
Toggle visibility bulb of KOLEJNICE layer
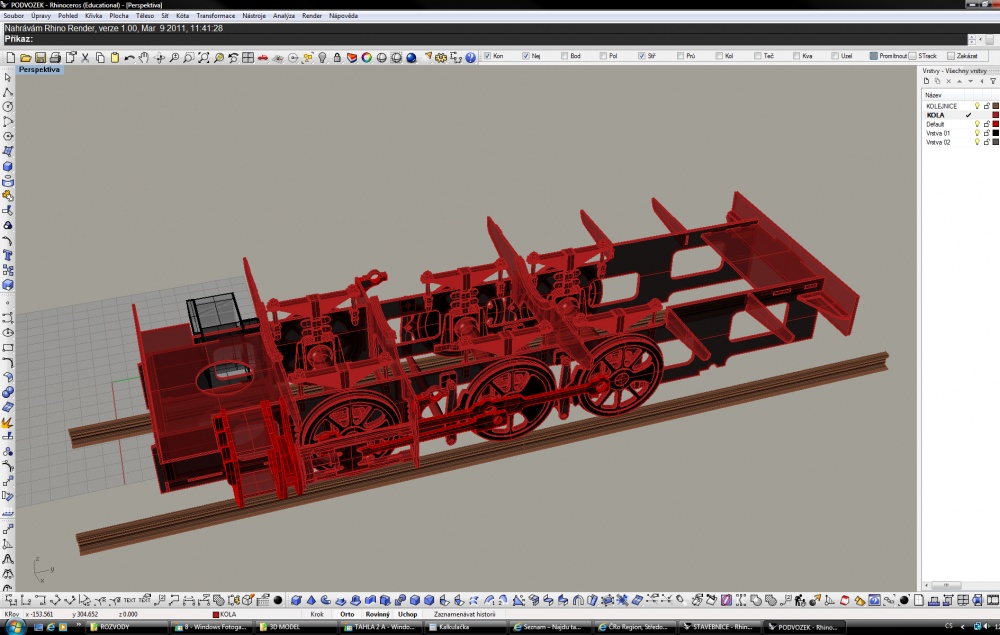click(x=976, y=106)
